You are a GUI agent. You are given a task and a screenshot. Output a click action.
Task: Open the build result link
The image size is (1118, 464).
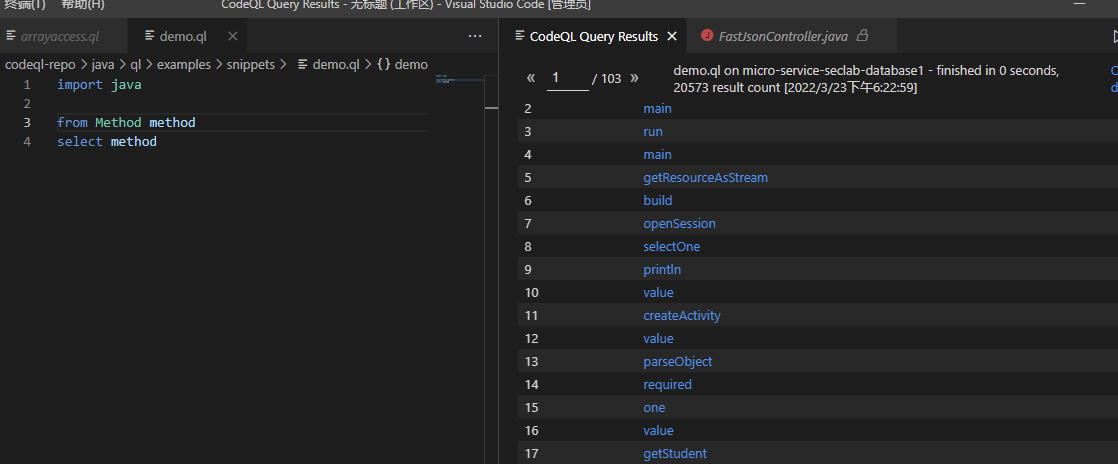click(x=657, y=200)
